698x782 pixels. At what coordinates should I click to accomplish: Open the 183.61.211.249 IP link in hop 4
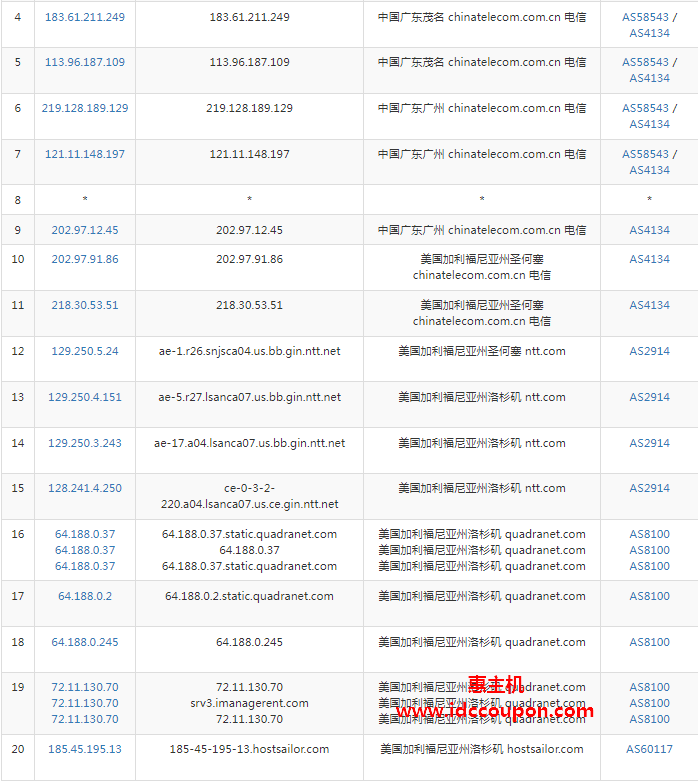[x=85, y=17]
